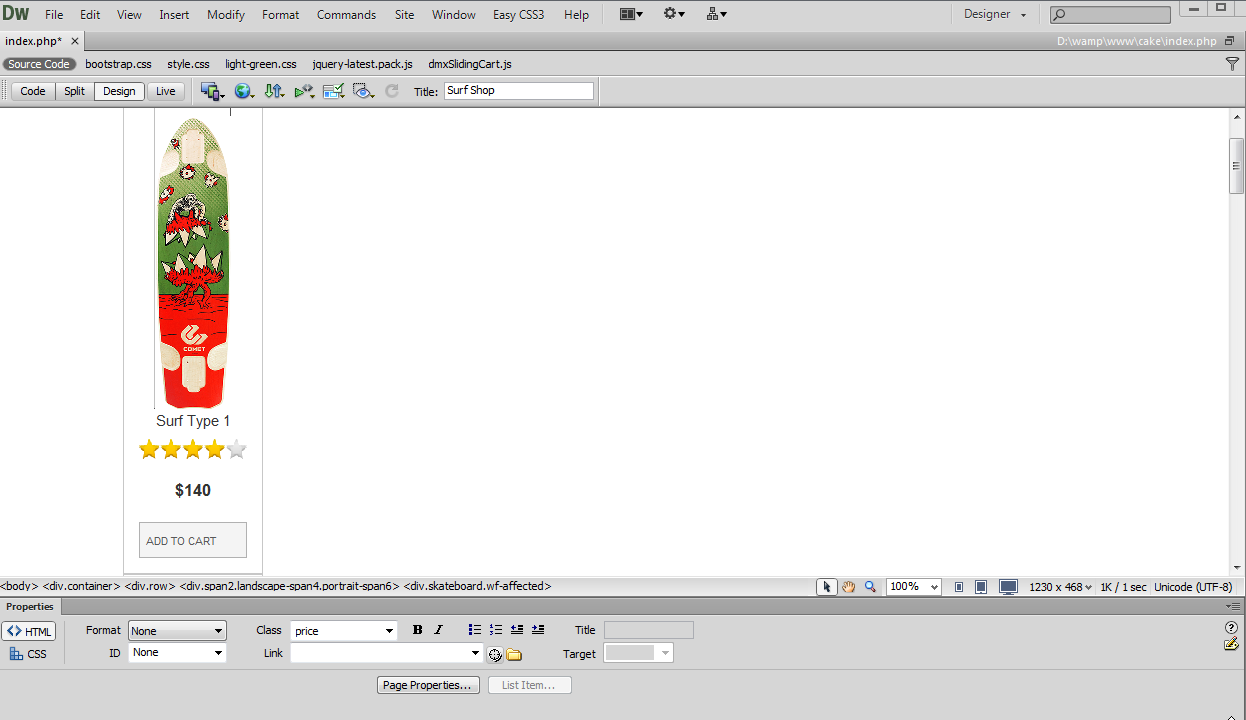
Task: Click the Text Indent icon
Action: (538, 630)
